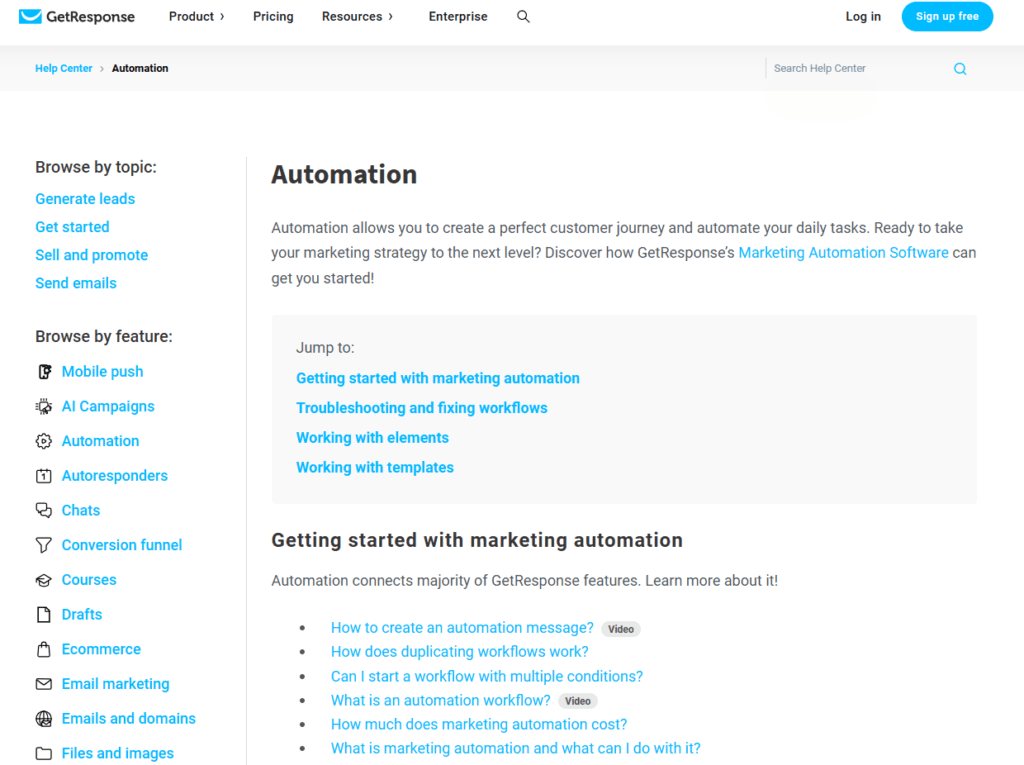Screen dimensions: 1024x765
Task: Open workflow with multiple conditions article
Action: [487, 676]
